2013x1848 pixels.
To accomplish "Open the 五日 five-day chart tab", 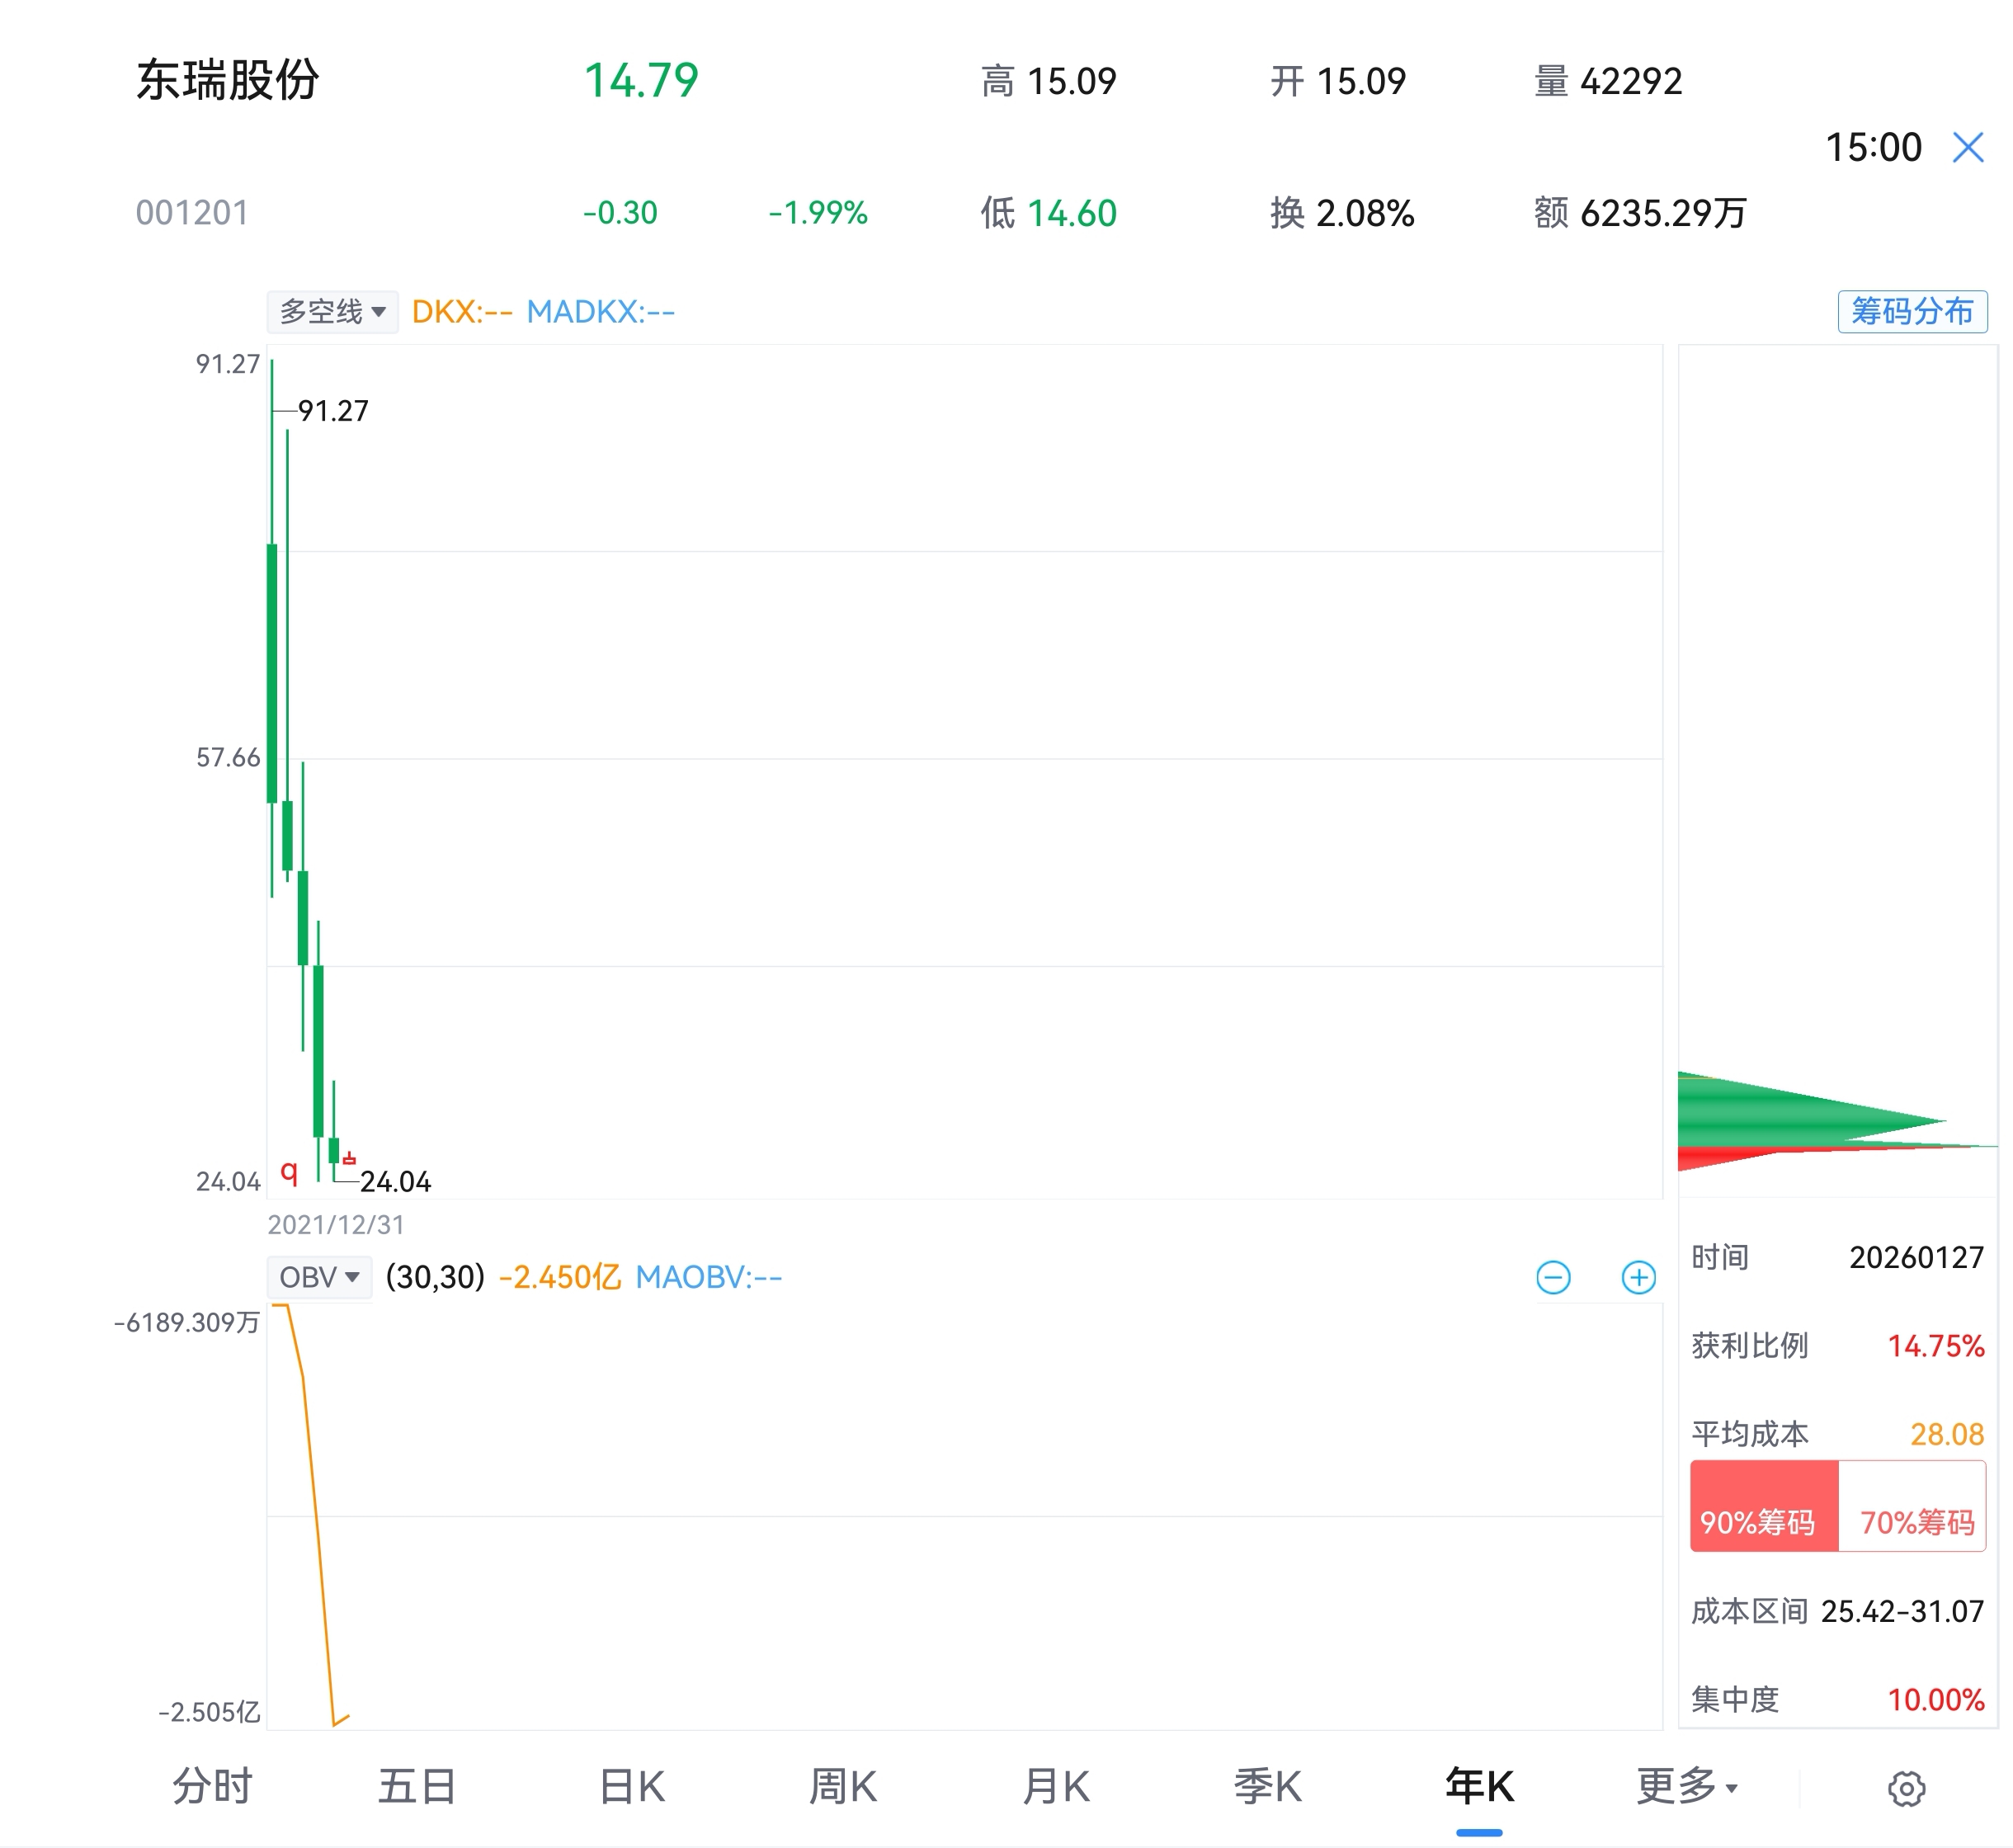I will coord(417,1786).
